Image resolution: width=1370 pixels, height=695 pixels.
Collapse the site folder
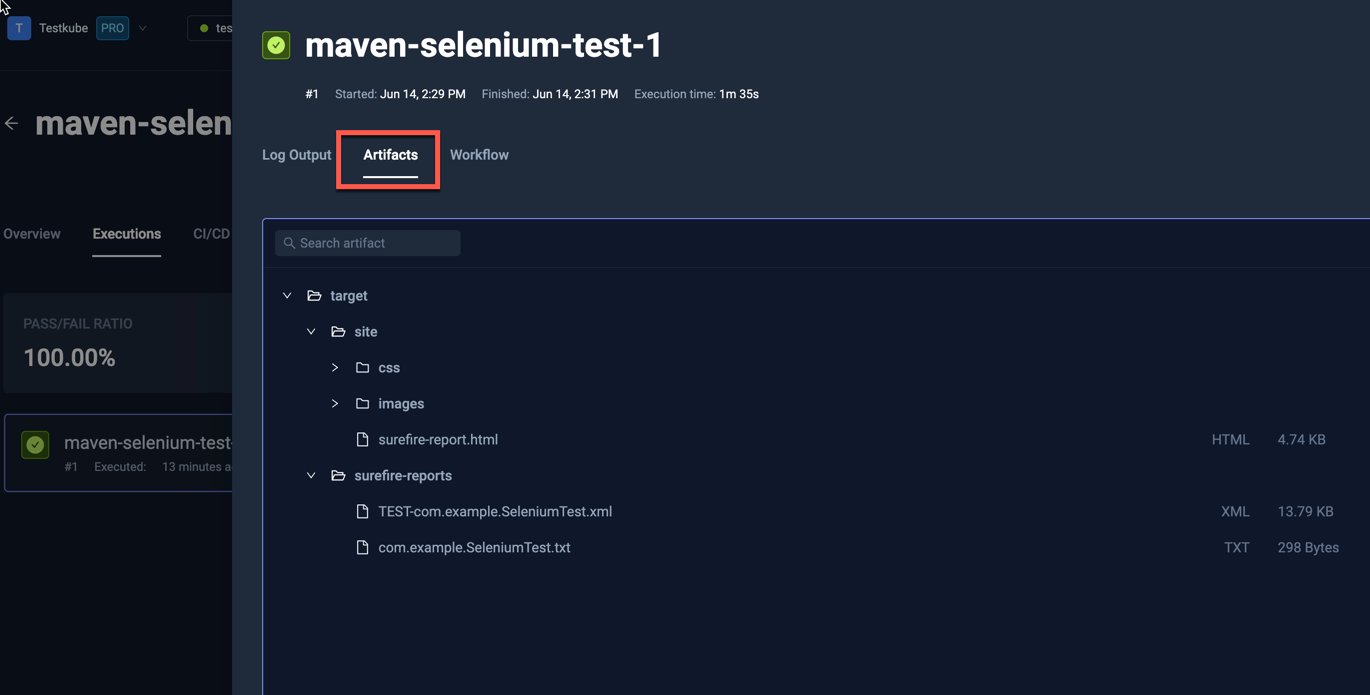click(x=311, y=331)
